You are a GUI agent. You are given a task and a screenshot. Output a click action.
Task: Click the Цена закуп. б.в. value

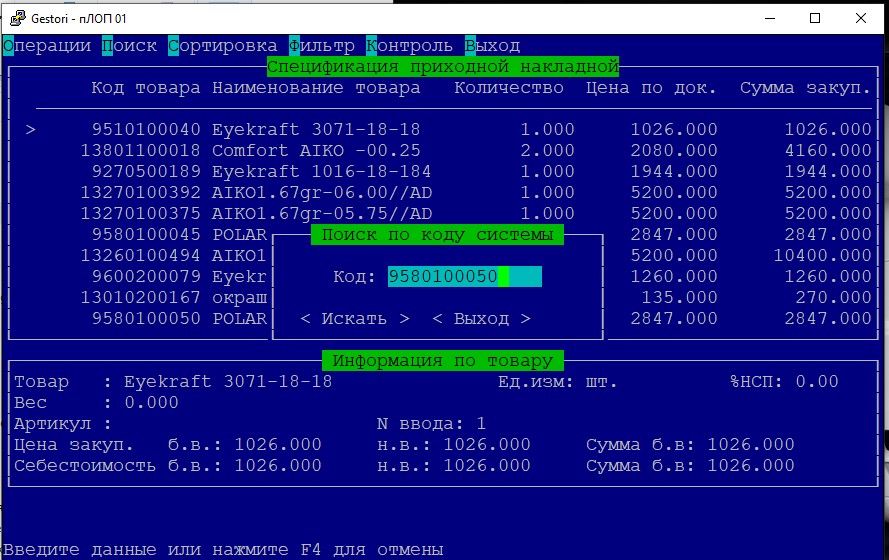point(278,444)
